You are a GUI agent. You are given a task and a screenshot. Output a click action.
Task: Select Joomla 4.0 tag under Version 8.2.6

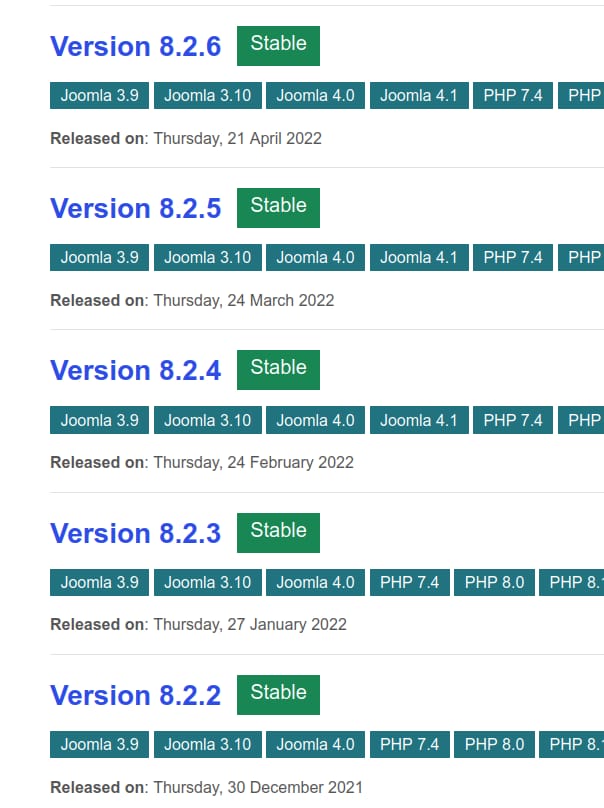(x=315, y=95)
